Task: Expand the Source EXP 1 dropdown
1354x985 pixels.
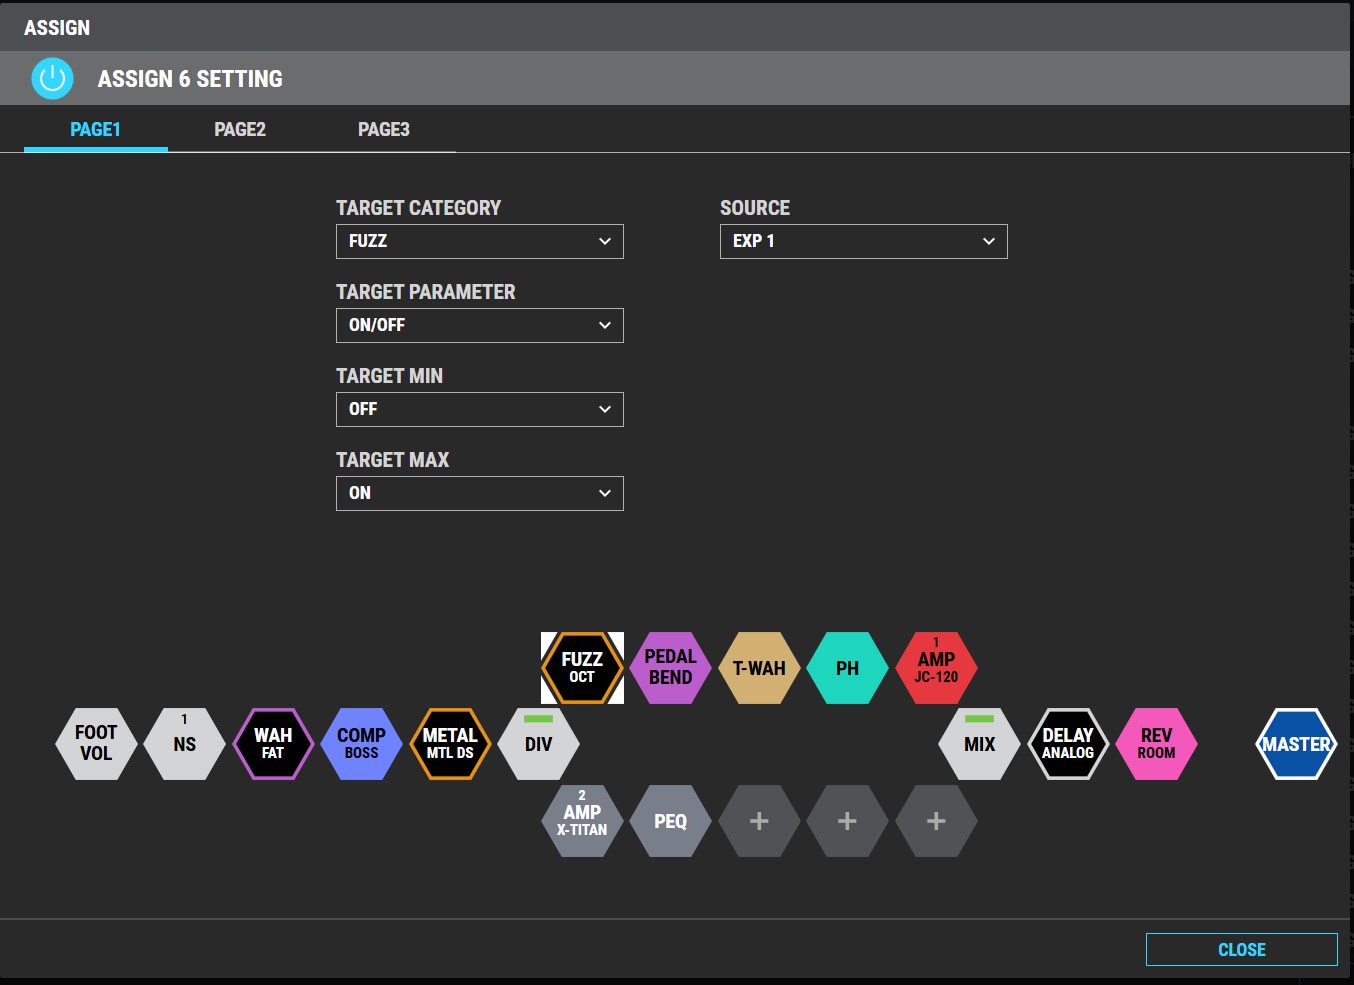Action: pos(863,241)
